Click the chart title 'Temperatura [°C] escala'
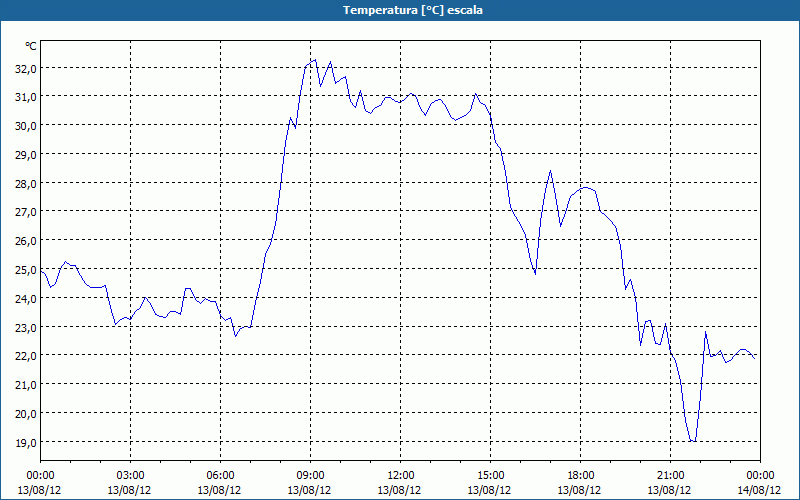The height and width of the screenshot is (500, 800). click(413, 10)
